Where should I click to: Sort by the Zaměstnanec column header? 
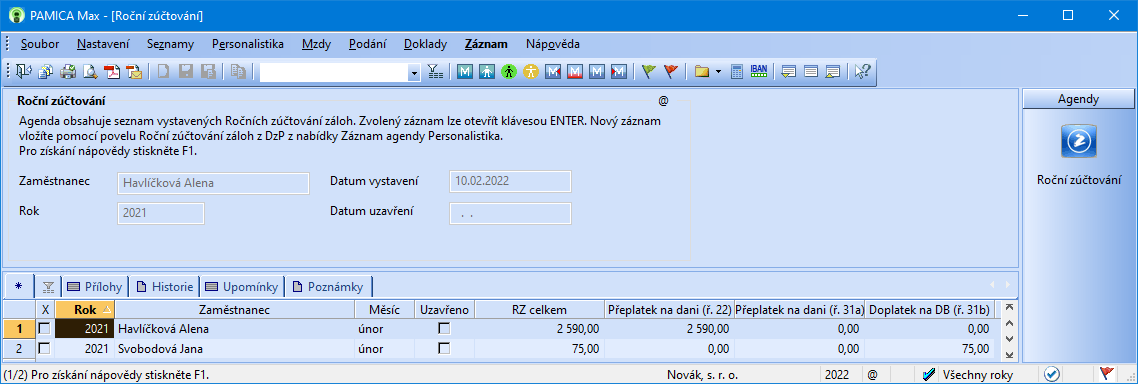click(234, 310)
